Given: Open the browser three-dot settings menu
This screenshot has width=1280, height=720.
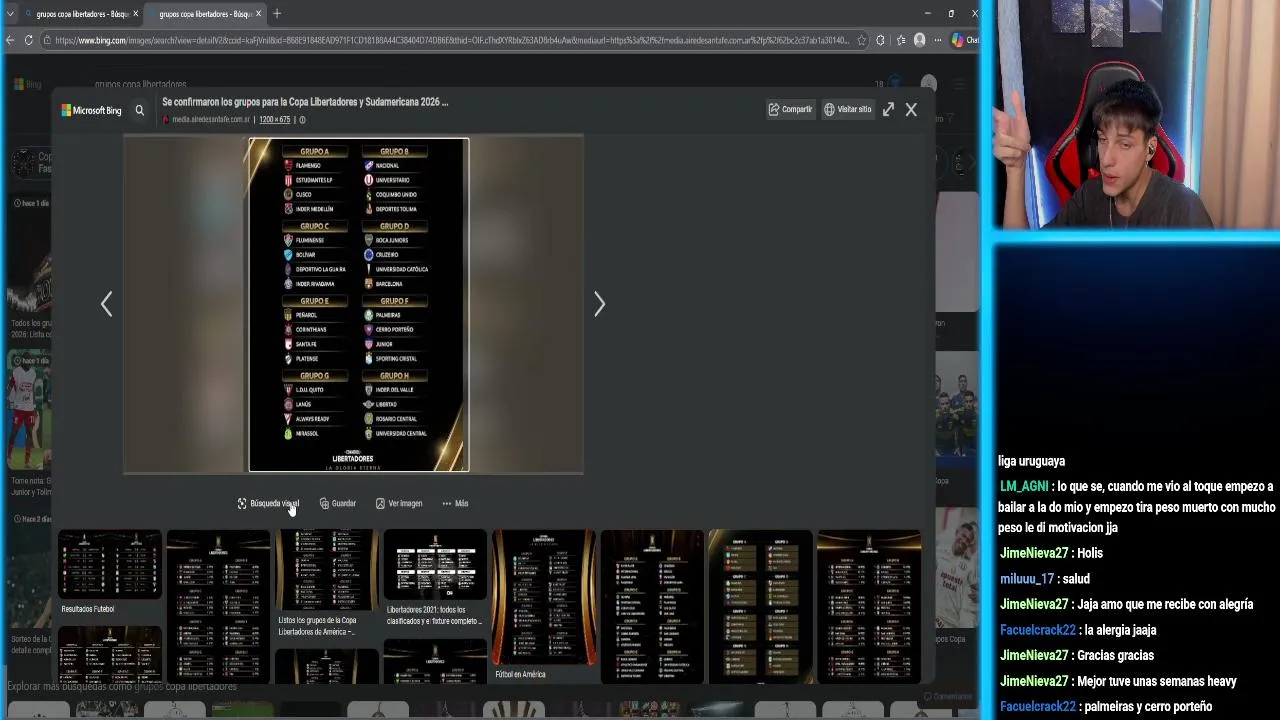Looking at the screenshot, I should pos(937,40).
